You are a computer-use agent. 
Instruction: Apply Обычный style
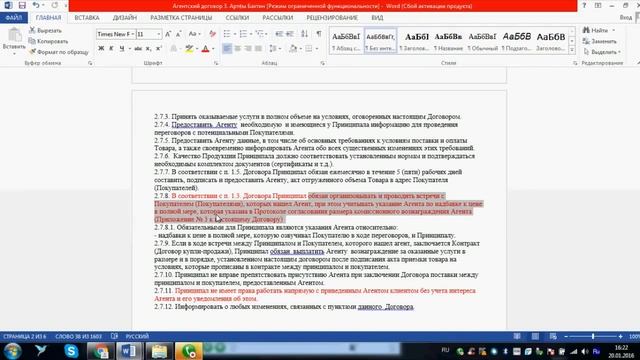482,41
